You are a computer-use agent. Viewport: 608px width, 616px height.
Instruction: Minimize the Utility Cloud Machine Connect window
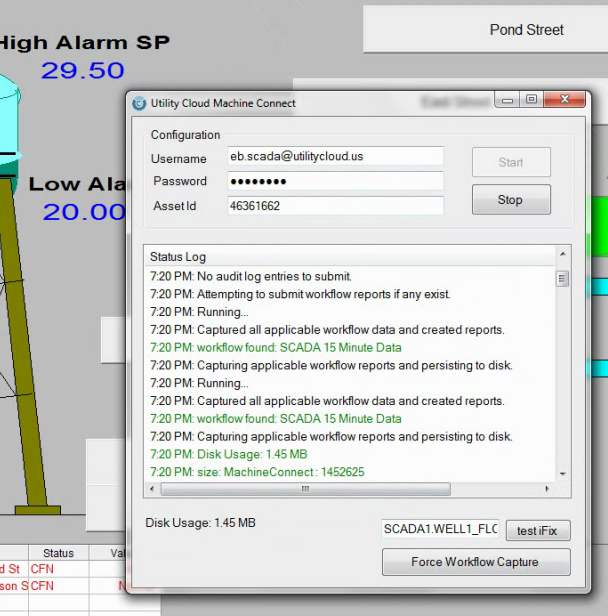509,100
